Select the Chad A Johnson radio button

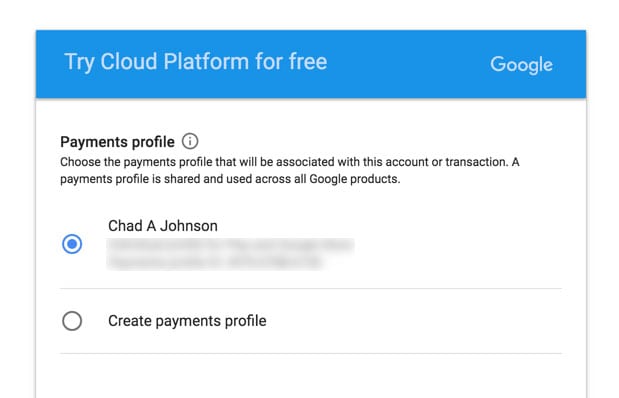[x=72, y=244]
